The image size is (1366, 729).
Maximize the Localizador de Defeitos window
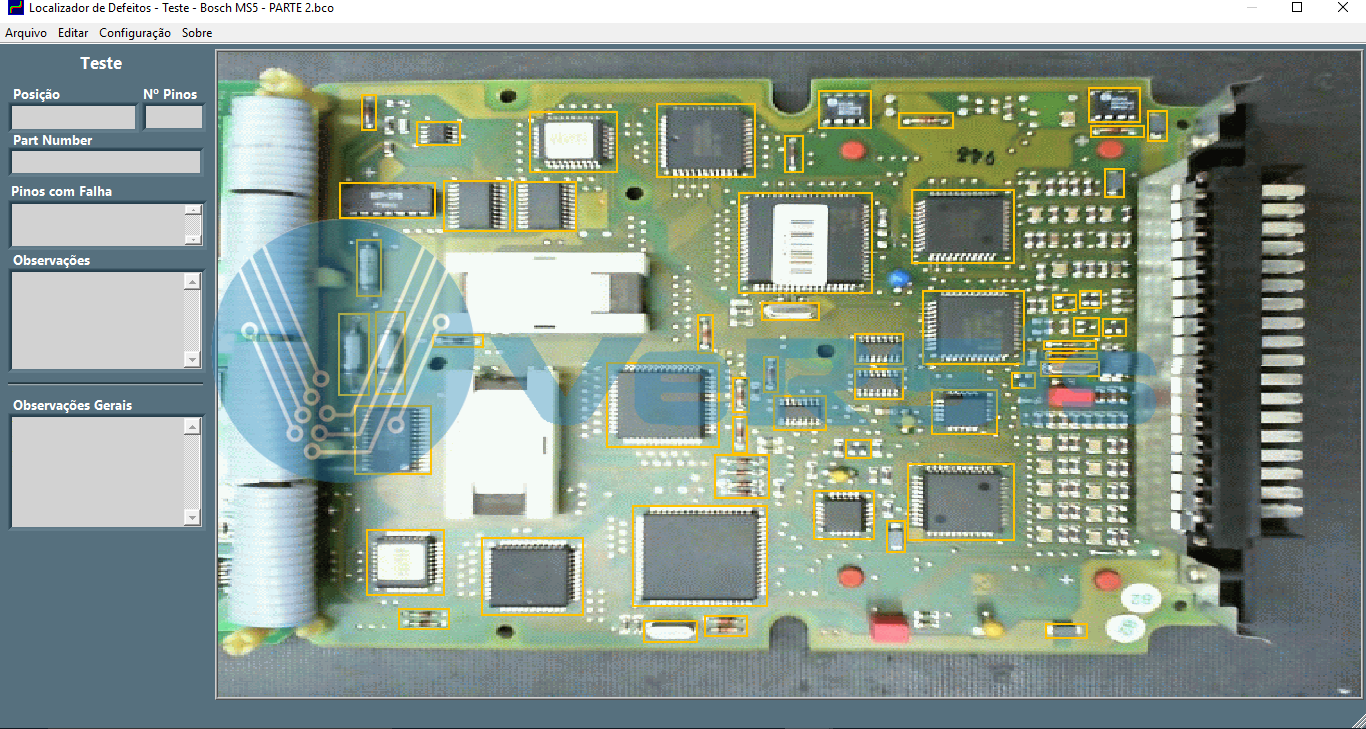pyautogui.click(x=1297, y=8)
